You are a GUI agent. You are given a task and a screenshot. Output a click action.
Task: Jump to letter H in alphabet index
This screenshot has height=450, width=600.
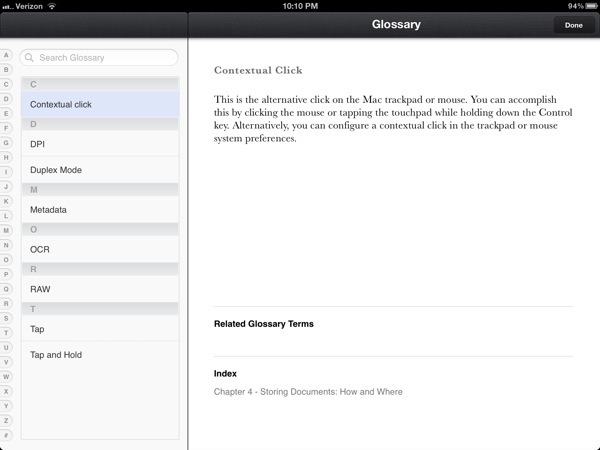(6, 157)
